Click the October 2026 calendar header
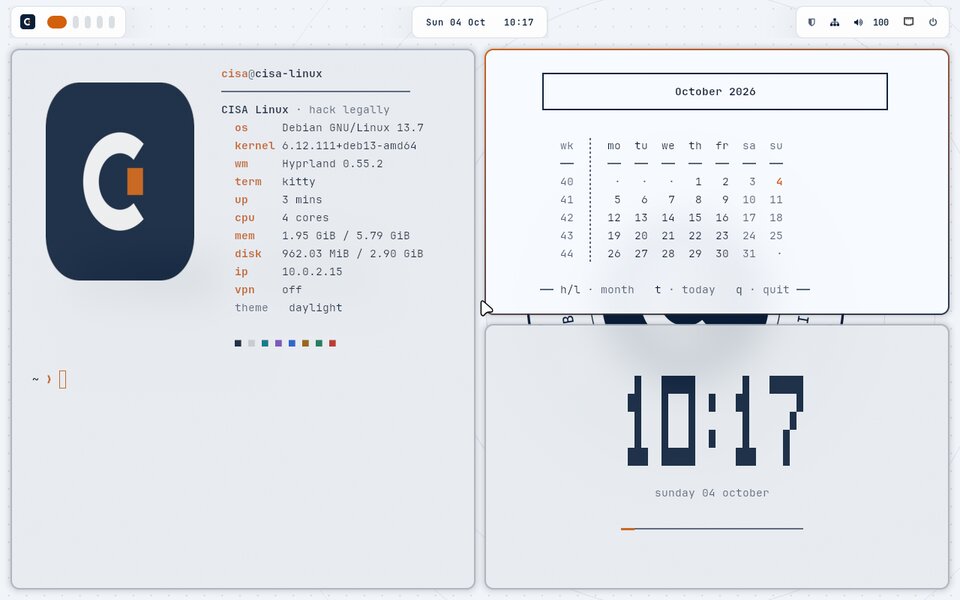The height and width of the screenshot is (600, 960). pos(714,91)
